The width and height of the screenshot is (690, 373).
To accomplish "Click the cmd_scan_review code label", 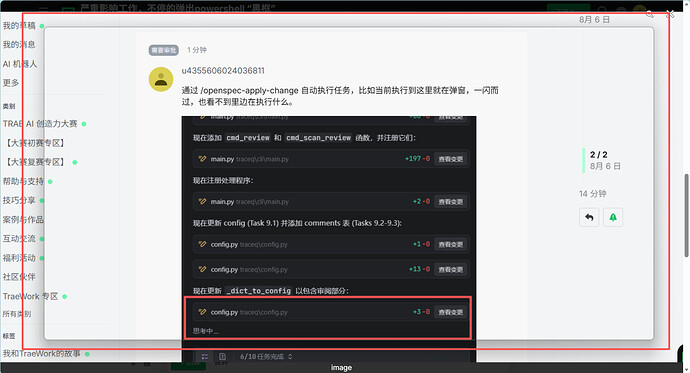I will tap(318, 138).
